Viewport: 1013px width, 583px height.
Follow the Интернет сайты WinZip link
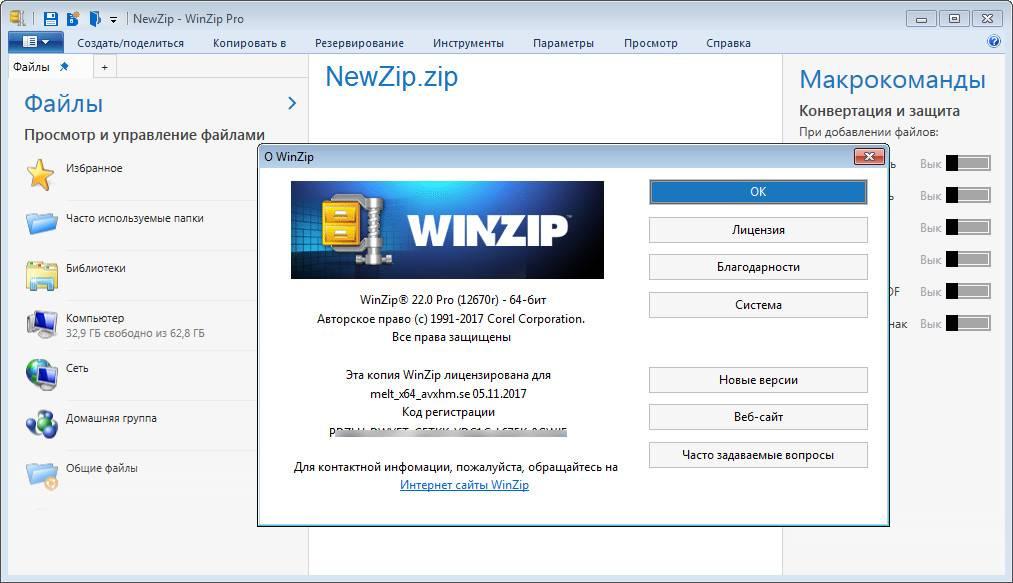tap(464, 485)
